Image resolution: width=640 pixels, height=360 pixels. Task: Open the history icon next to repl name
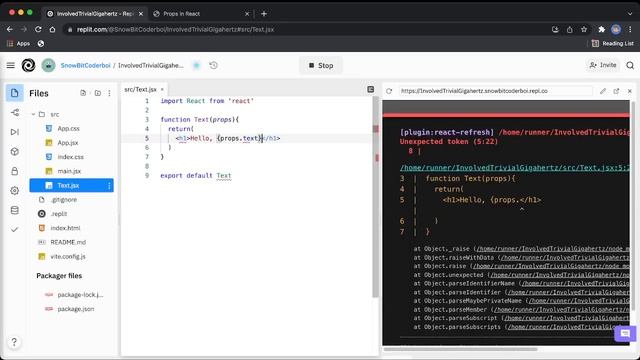point(213,65)
